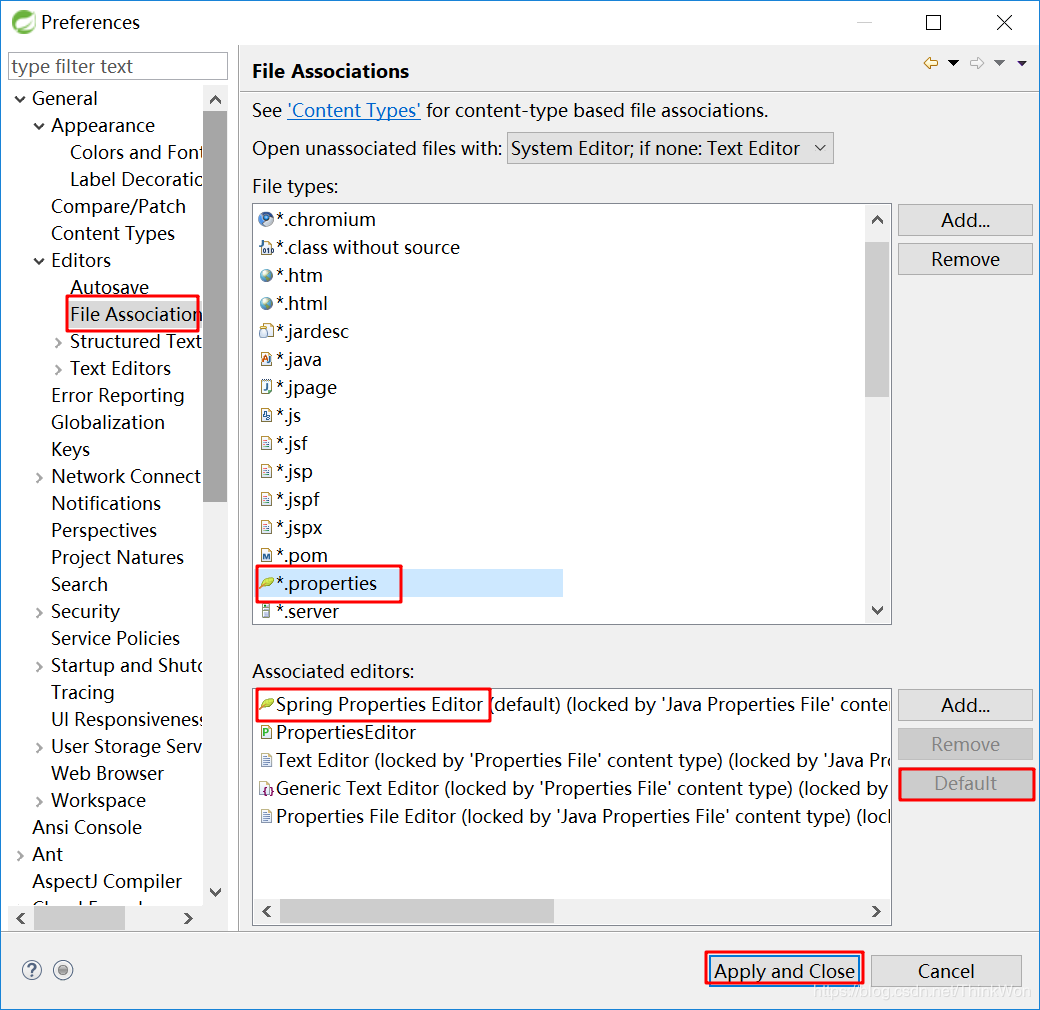The width and height of the screenshot is (1040, 1010).
Task: Click the Default button
Action: [965, 784]
